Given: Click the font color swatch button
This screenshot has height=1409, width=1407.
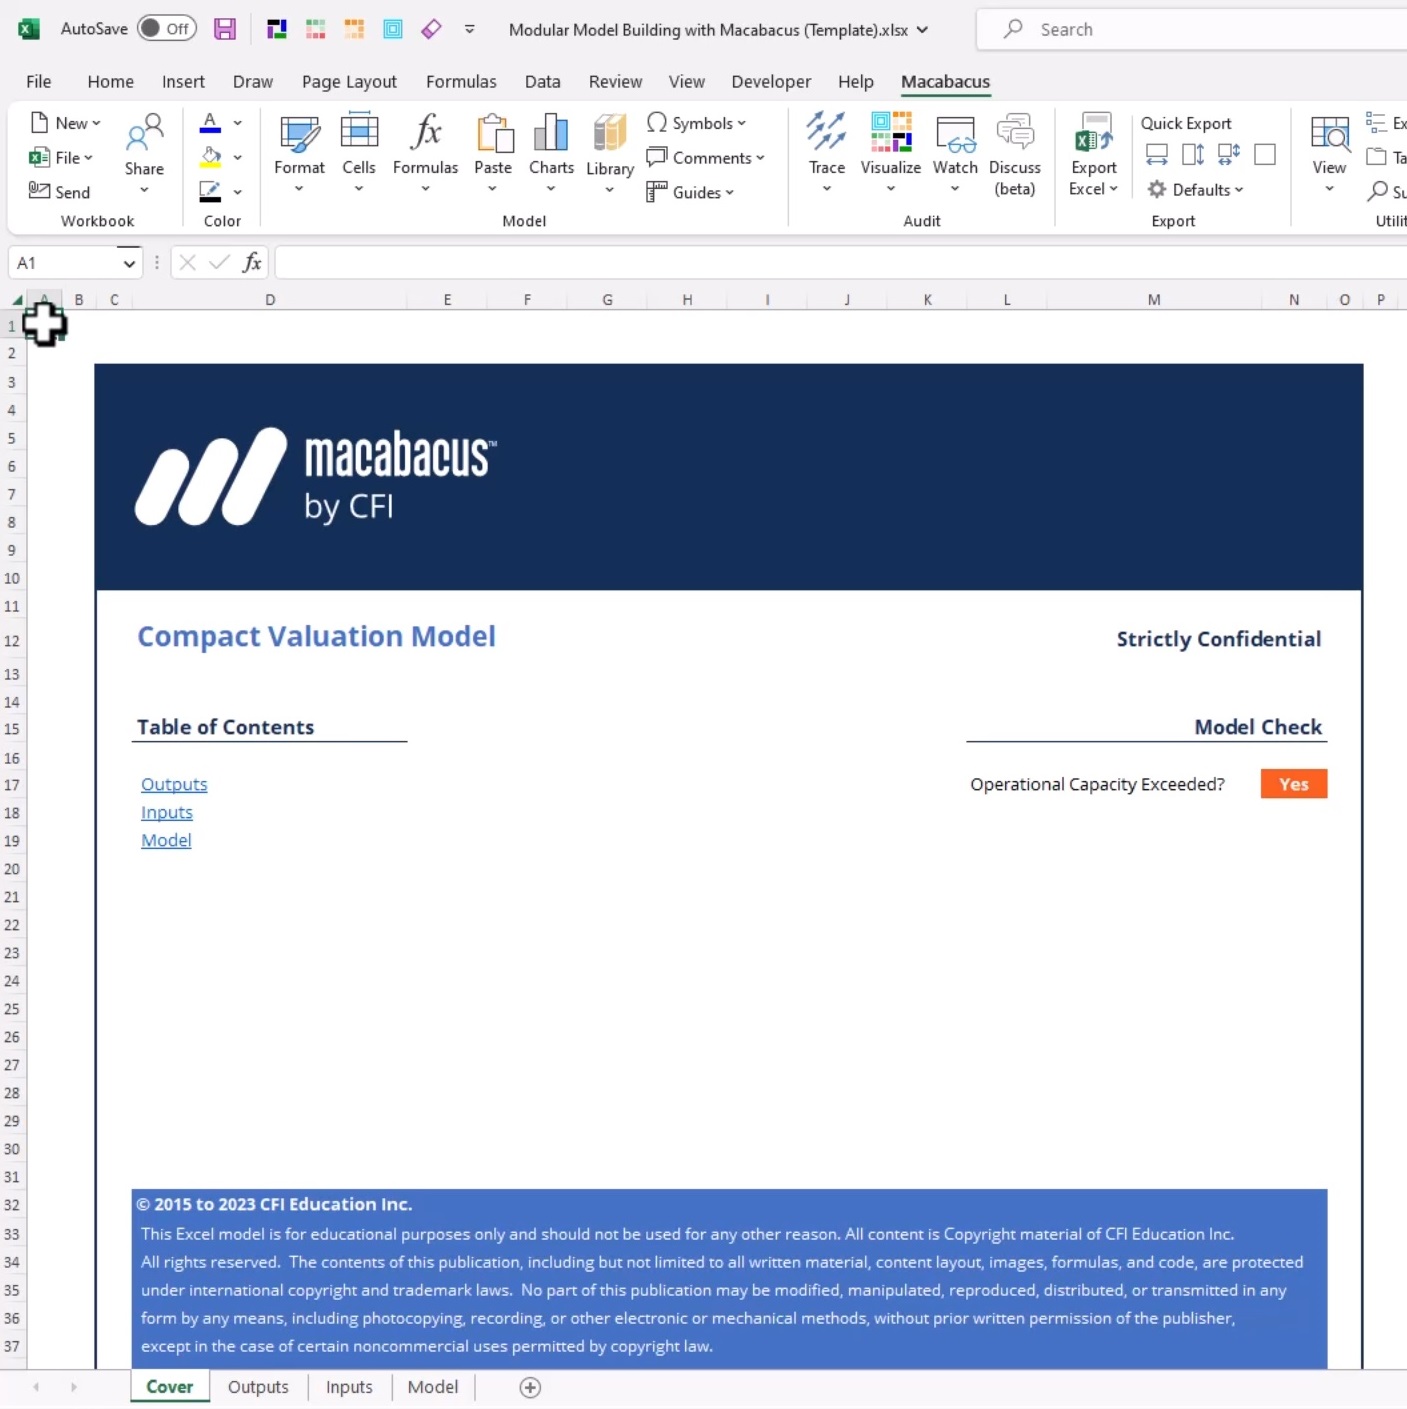Looking at the screenshot, I should click(210, 124).
